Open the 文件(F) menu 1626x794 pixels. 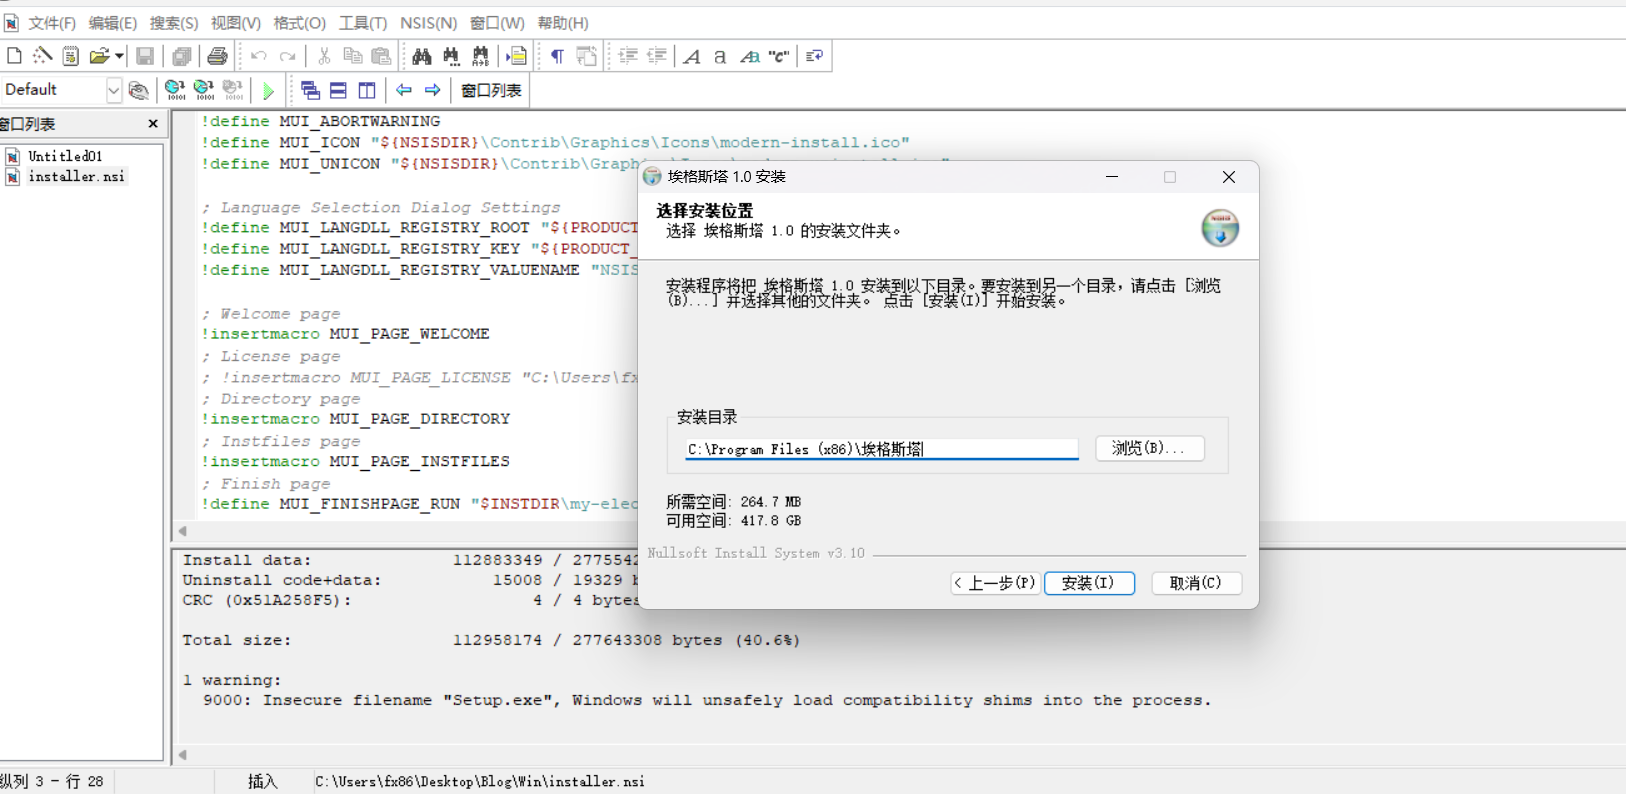52,22
